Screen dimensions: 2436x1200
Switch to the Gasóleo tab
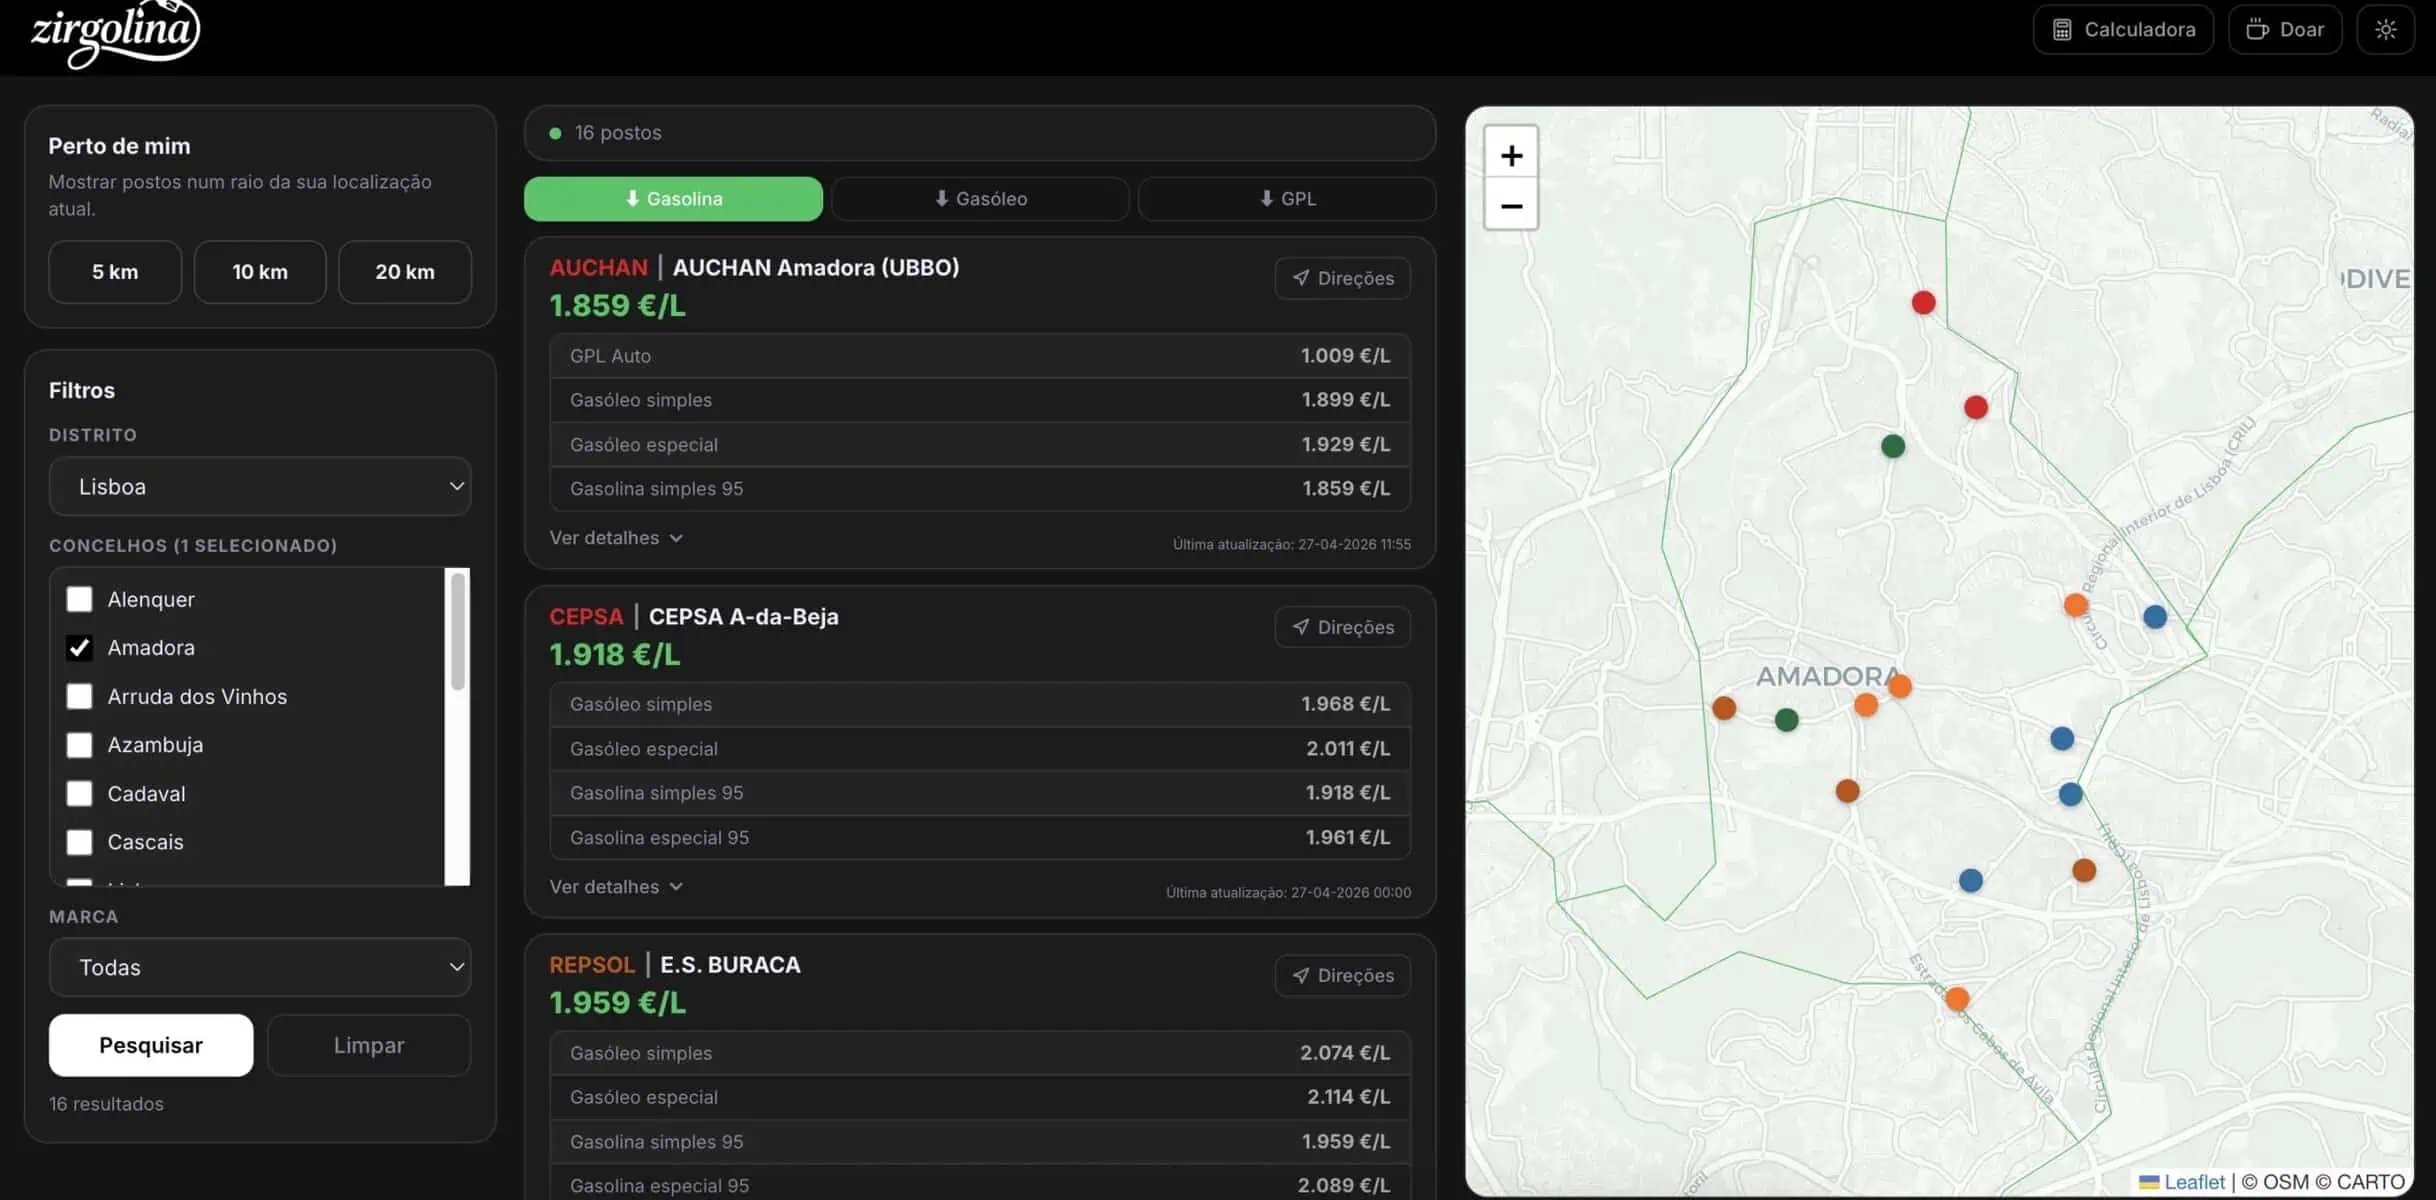tap(980, 199)
